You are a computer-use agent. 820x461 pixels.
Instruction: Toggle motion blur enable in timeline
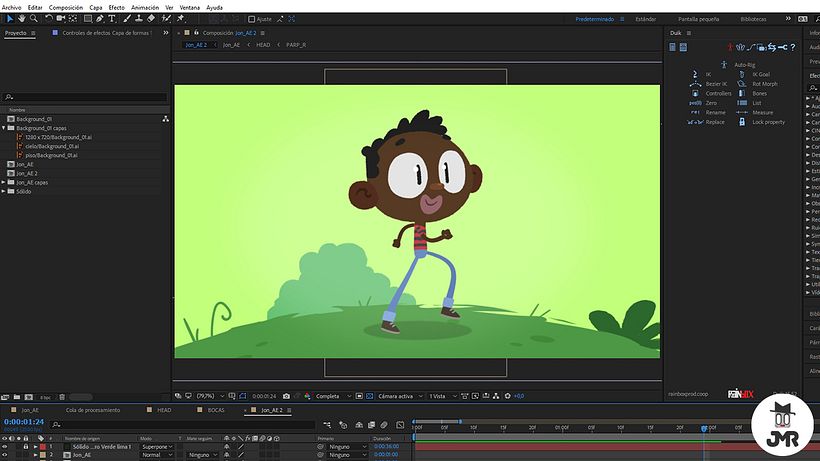[384, 425]
